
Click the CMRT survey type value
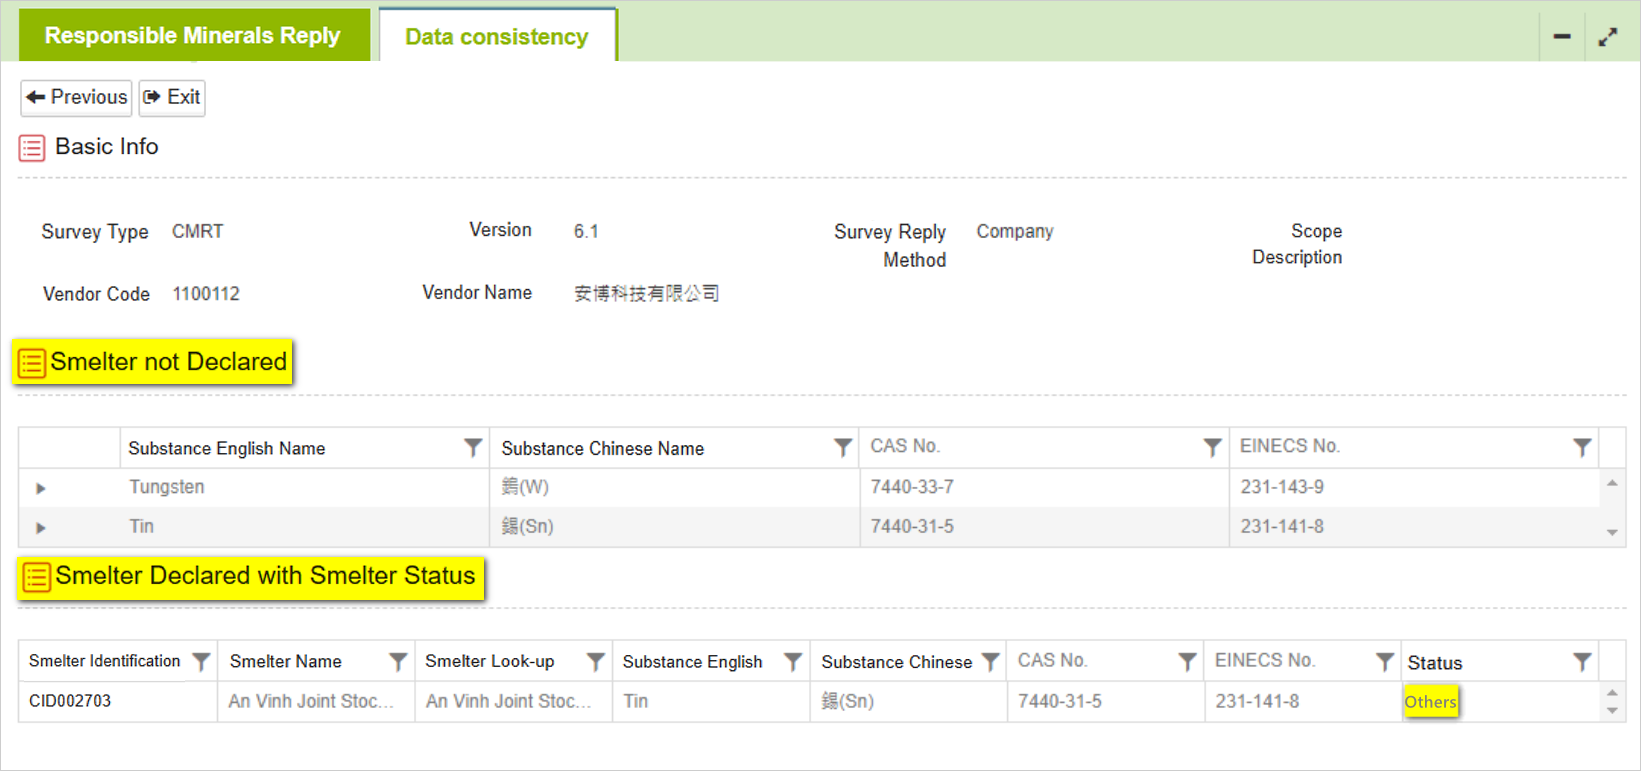198,232
